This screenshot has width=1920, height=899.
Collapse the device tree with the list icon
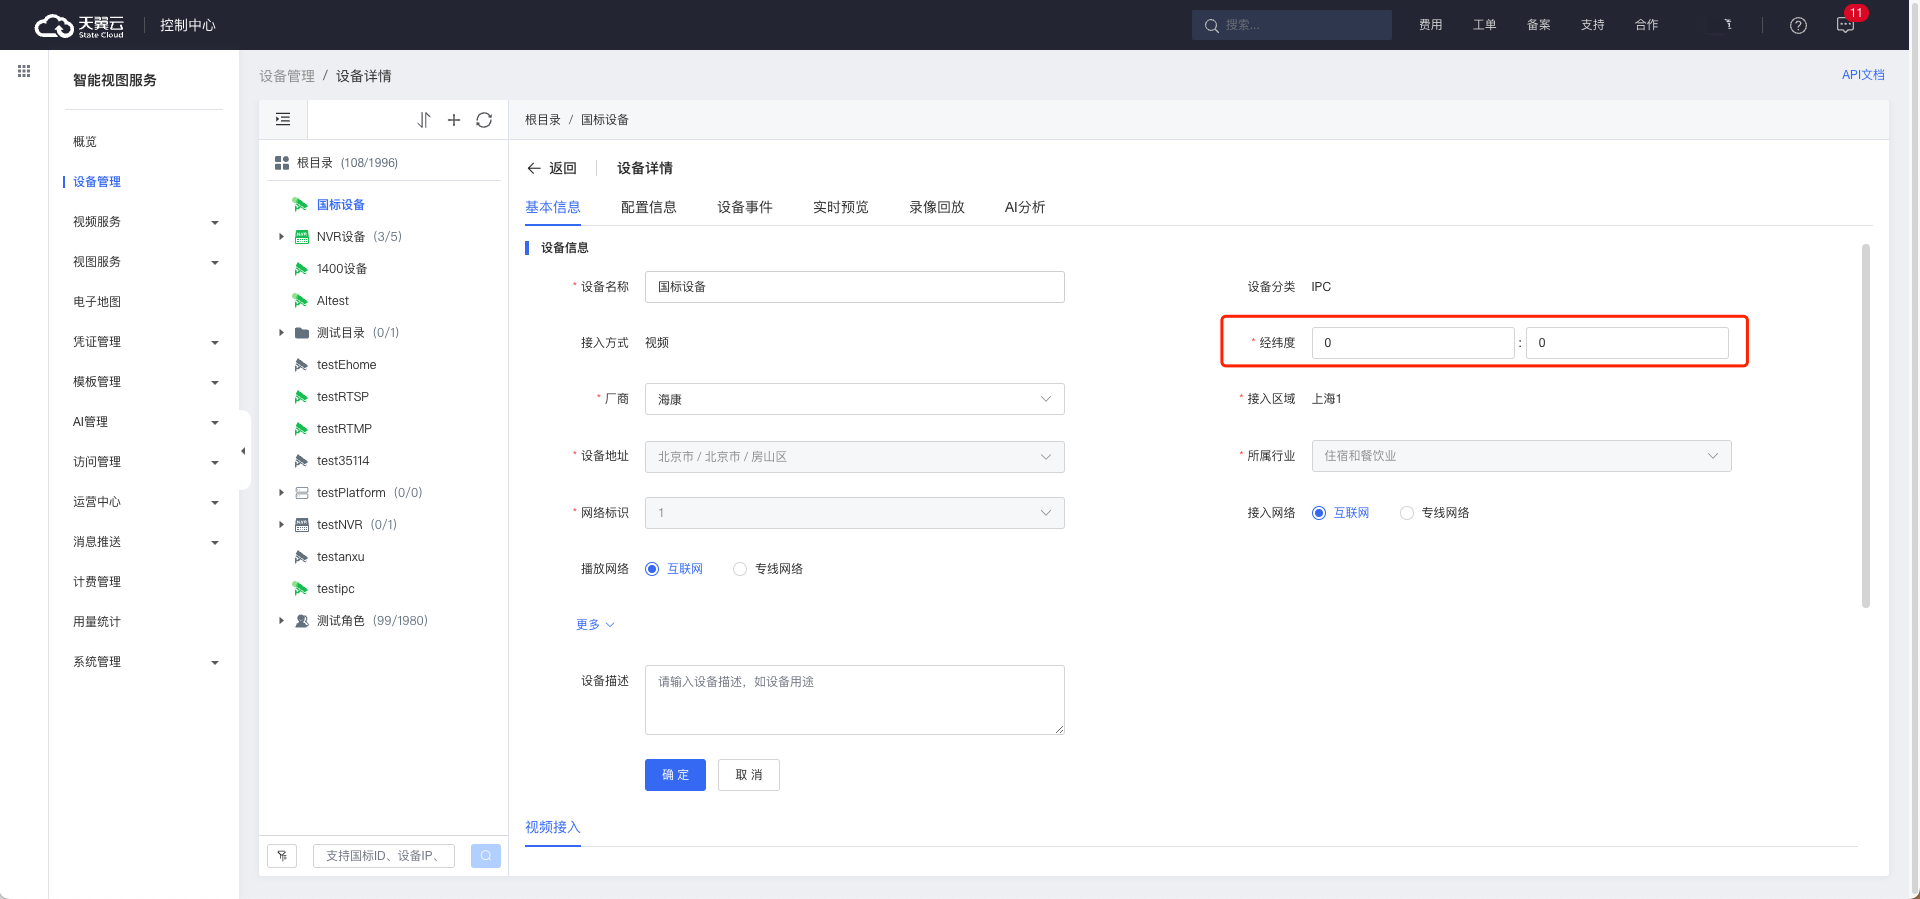(x=283, y=119)
